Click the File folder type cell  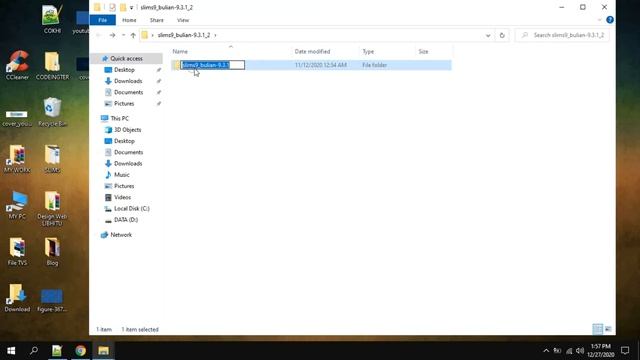[374, 65]
